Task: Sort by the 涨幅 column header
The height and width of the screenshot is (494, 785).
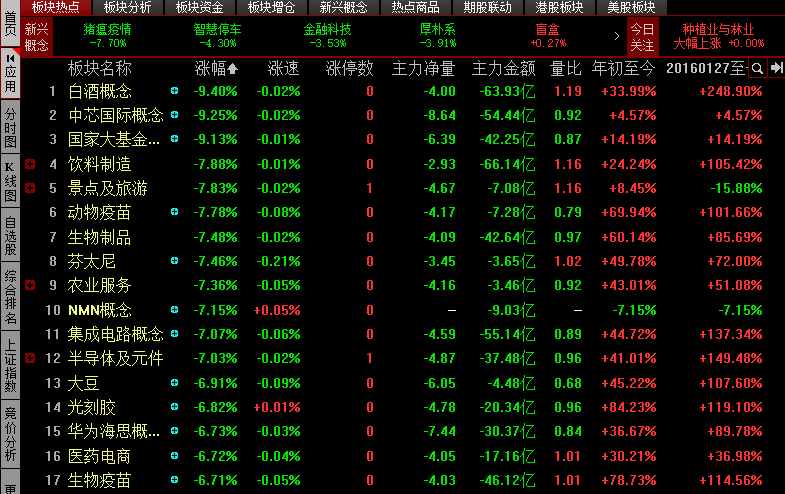Action: (x=216, y=68)
